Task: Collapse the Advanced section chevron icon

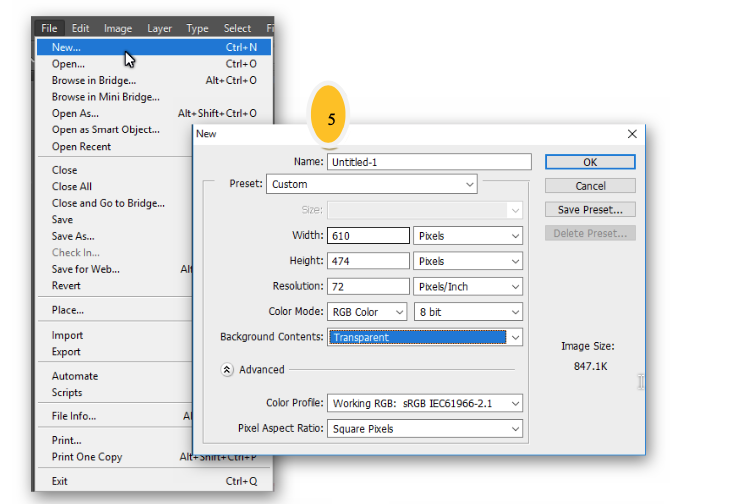Action: click(x=227, y=369)
